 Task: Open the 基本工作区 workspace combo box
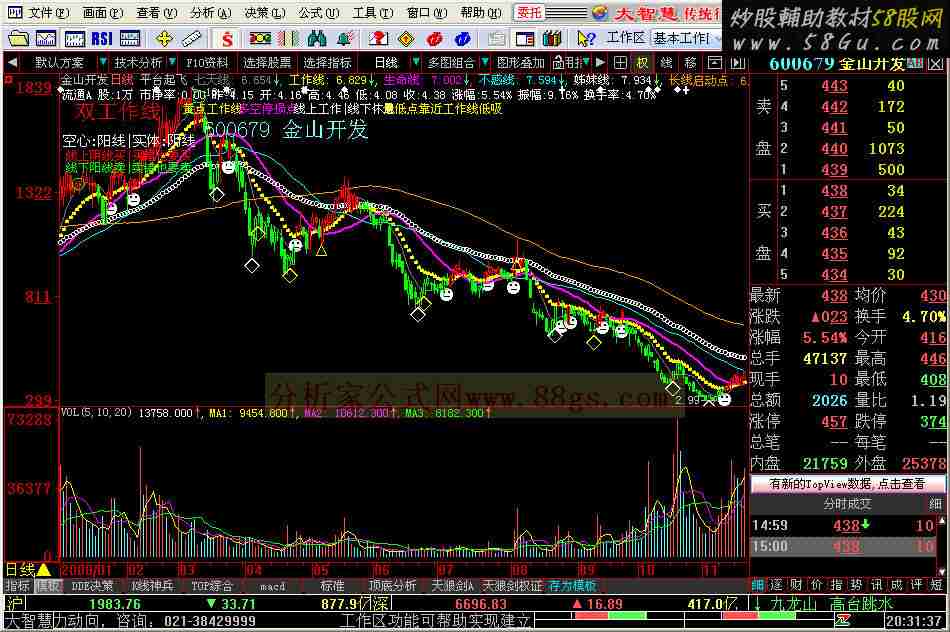pyautogui.click(x=686, y=39)
